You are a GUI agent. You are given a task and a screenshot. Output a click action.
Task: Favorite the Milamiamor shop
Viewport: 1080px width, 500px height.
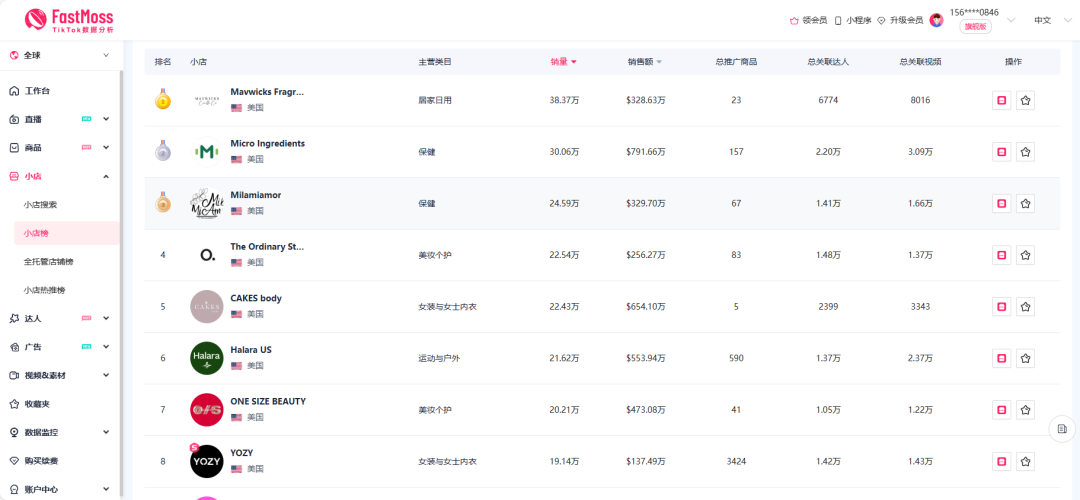pos(1026,204)
